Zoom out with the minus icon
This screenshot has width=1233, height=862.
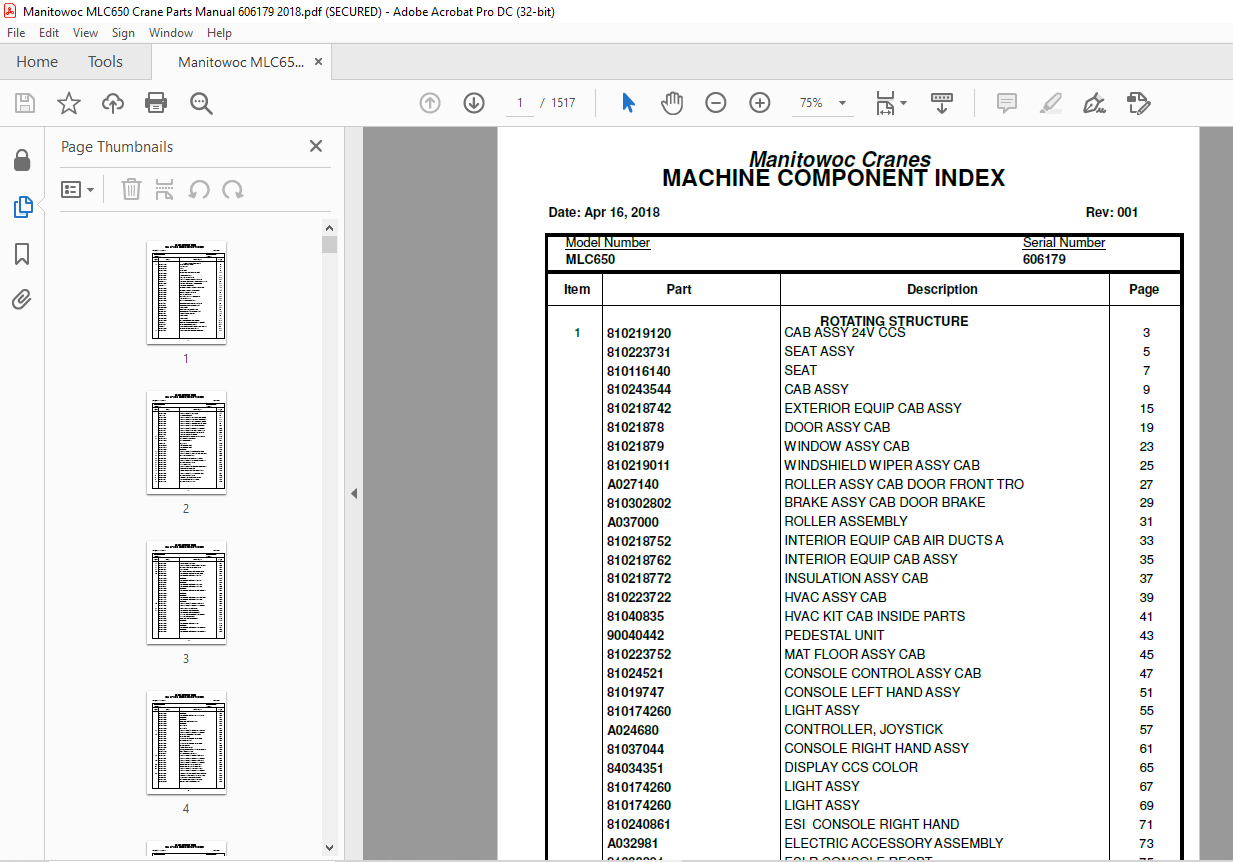(x=716, y=103)
